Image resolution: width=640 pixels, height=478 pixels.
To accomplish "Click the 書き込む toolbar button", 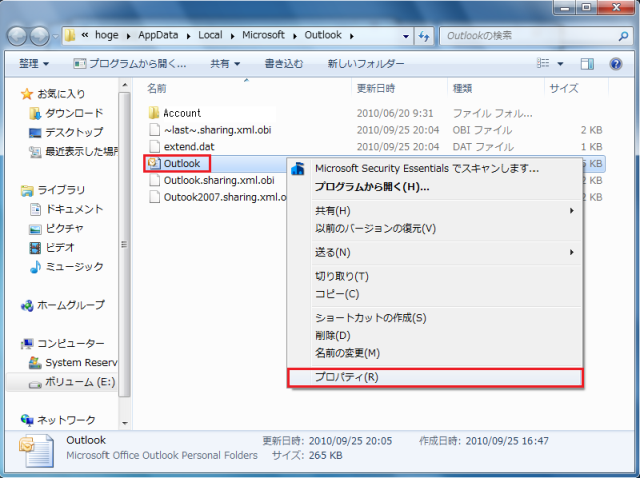I will coord(284,64).
